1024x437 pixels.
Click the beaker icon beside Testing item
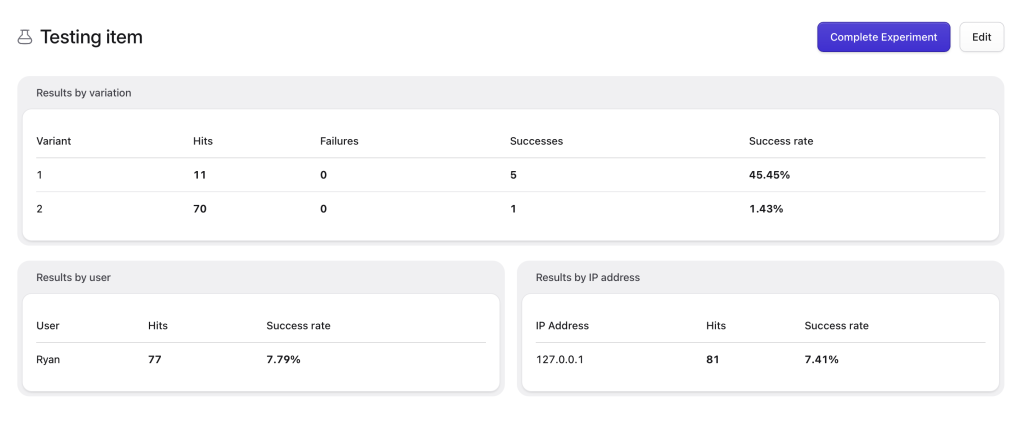coord(25,37)
